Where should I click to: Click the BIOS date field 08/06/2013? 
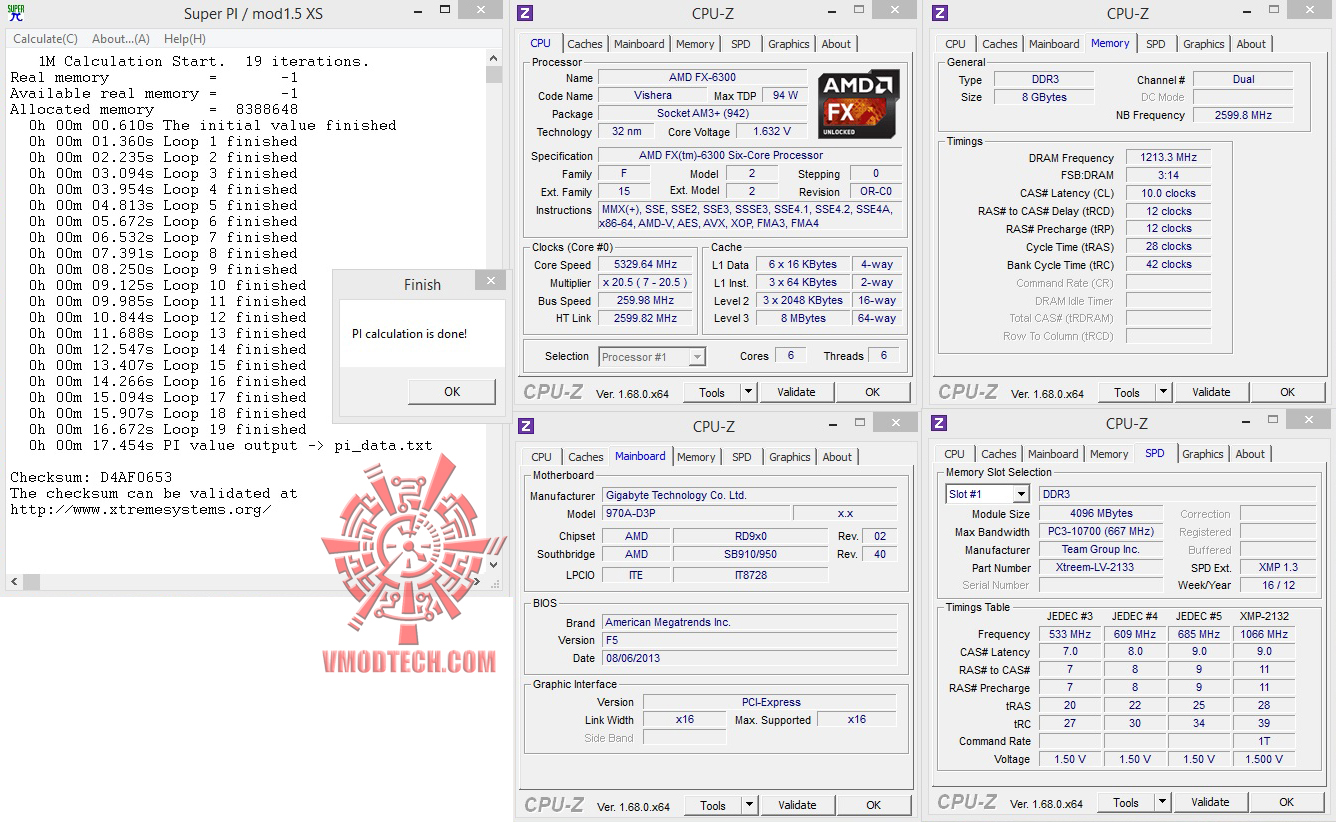[x=749, y=658]
